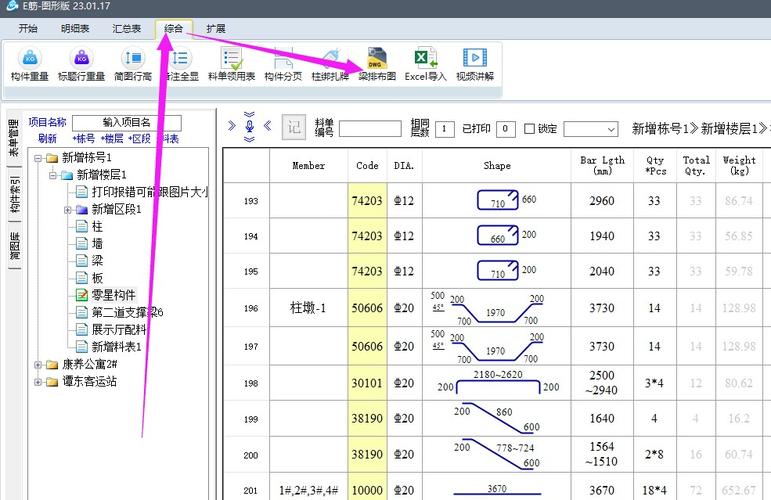The width and height of the screenshot is (771, 500).
Task: Click the 记 note button
Action: [x=294, y=127]
